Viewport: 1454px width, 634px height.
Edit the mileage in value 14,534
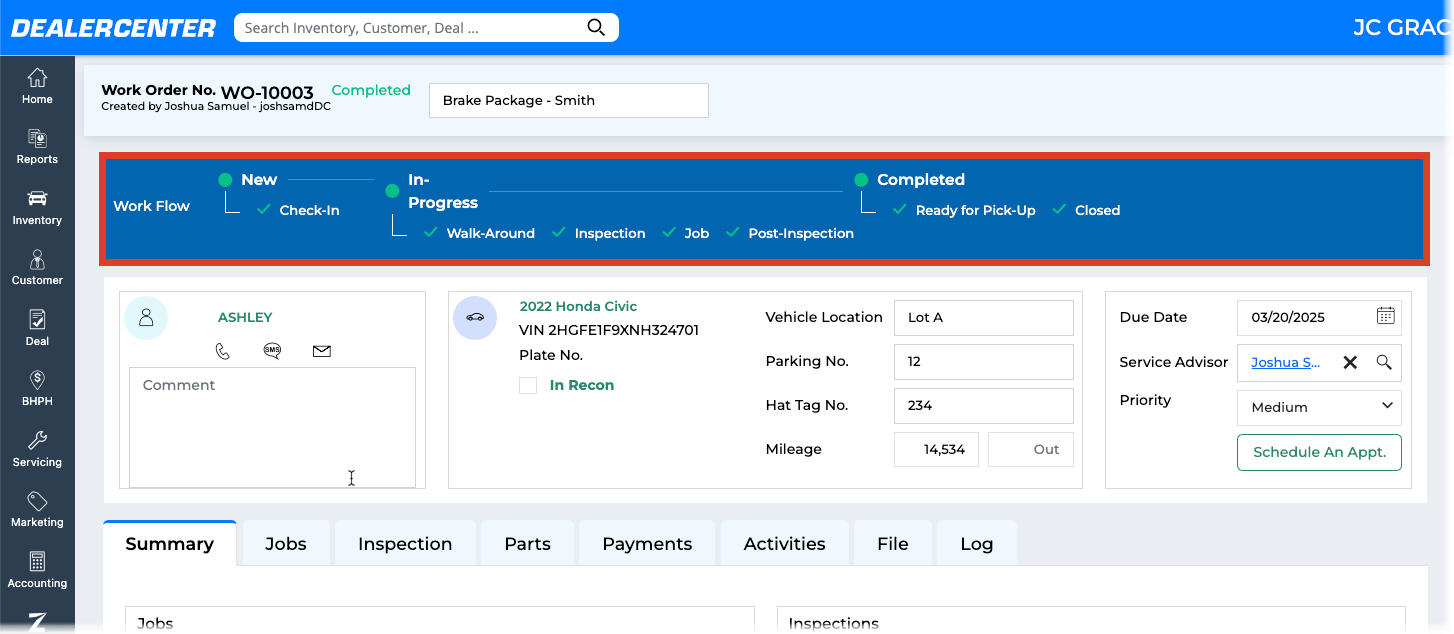(x=936, y=449)
